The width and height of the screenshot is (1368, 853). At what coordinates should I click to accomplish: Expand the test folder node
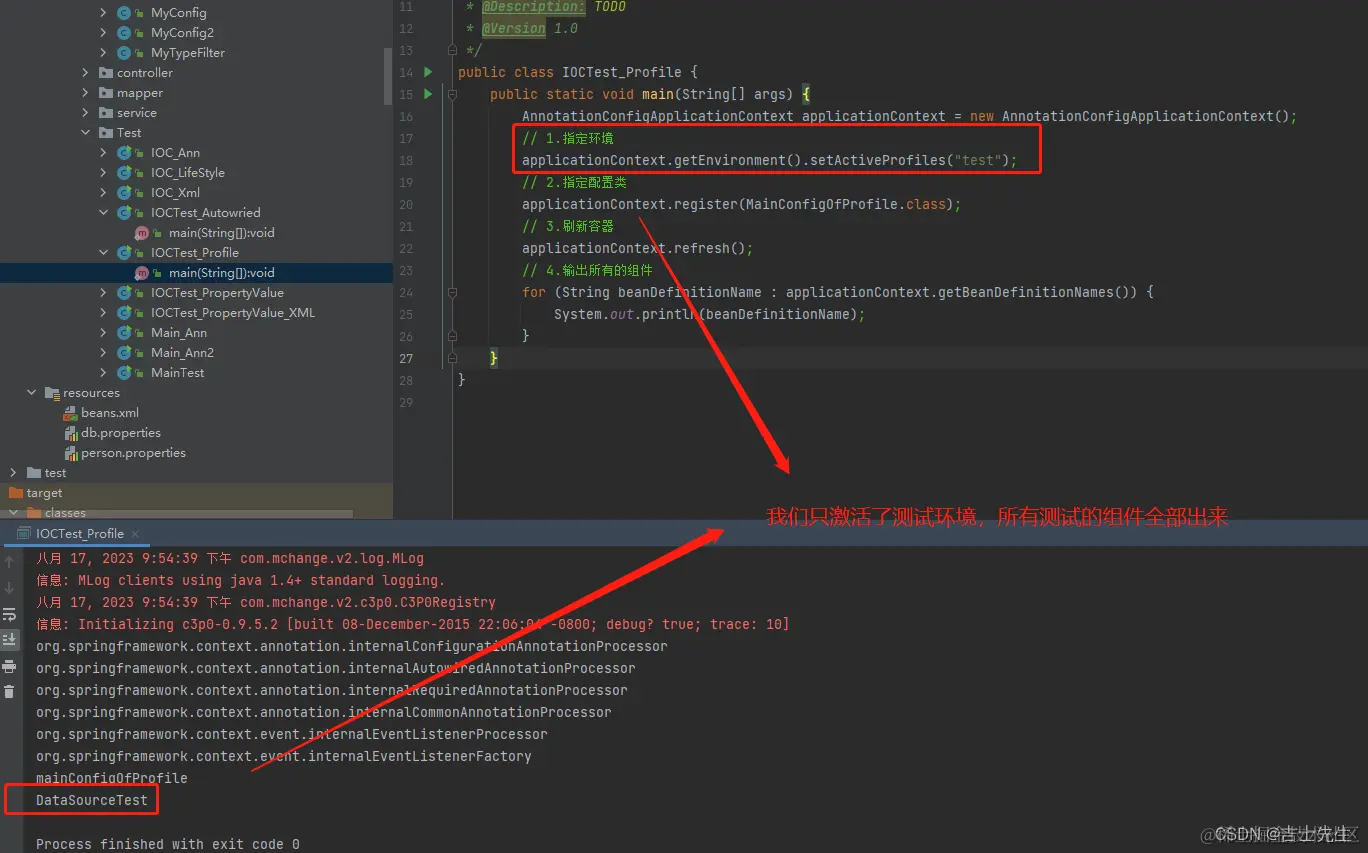(x=13, y=473)
